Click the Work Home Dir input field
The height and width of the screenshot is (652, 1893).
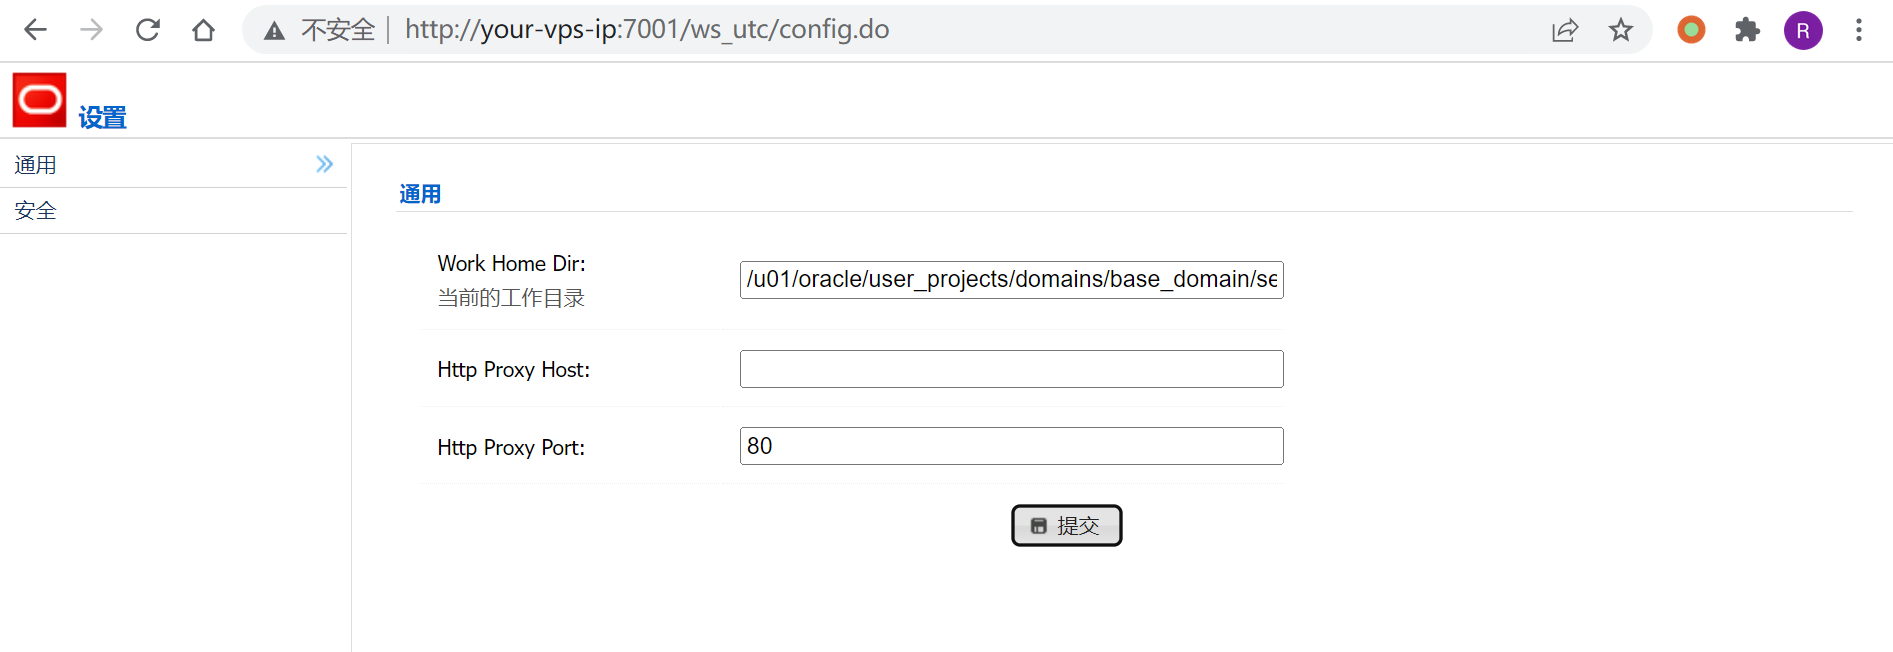point(1010,279)
